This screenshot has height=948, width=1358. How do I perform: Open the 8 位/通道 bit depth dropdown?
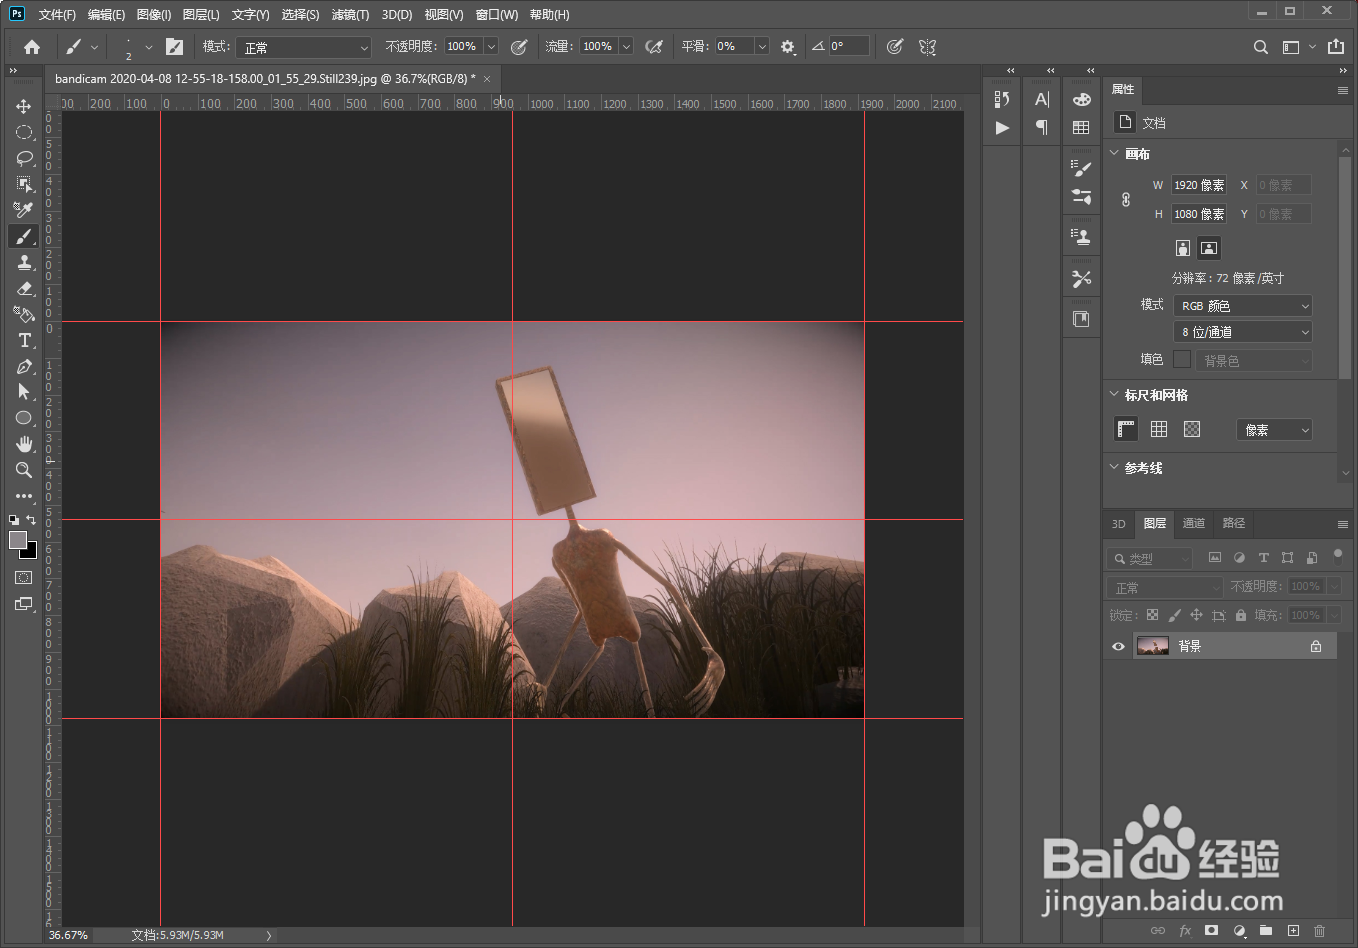pyautogui.click(x=1242, y=332)
